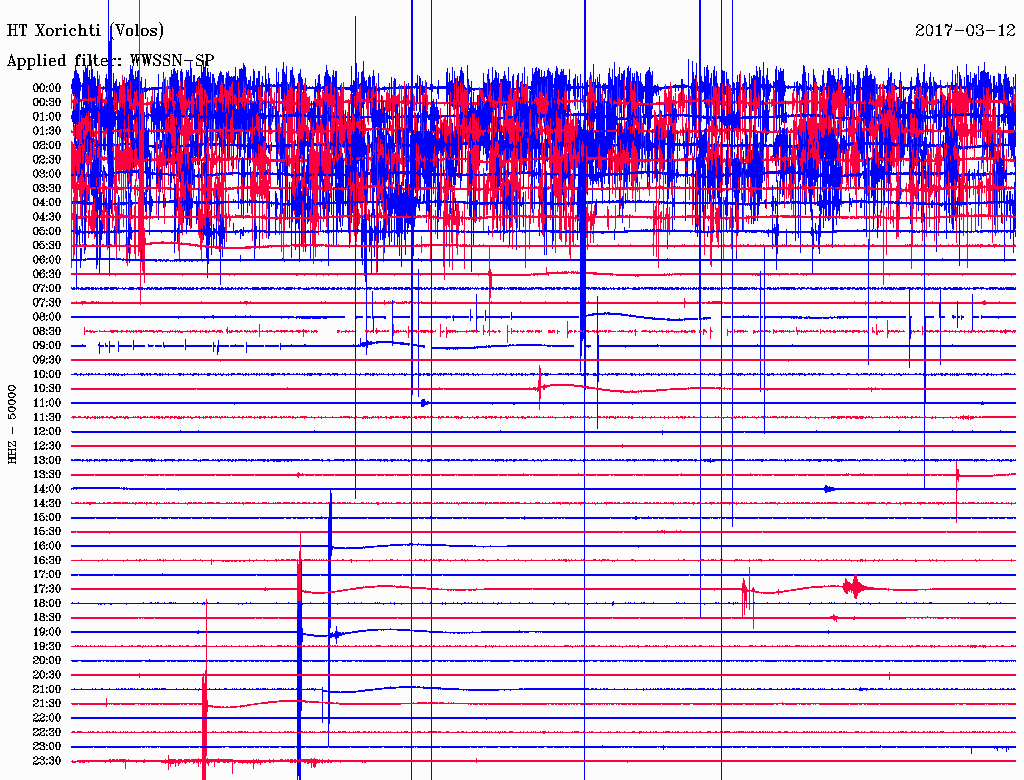The image size is (1024, 780).
Task: Select the 04:00 time label
Action: 47,203
